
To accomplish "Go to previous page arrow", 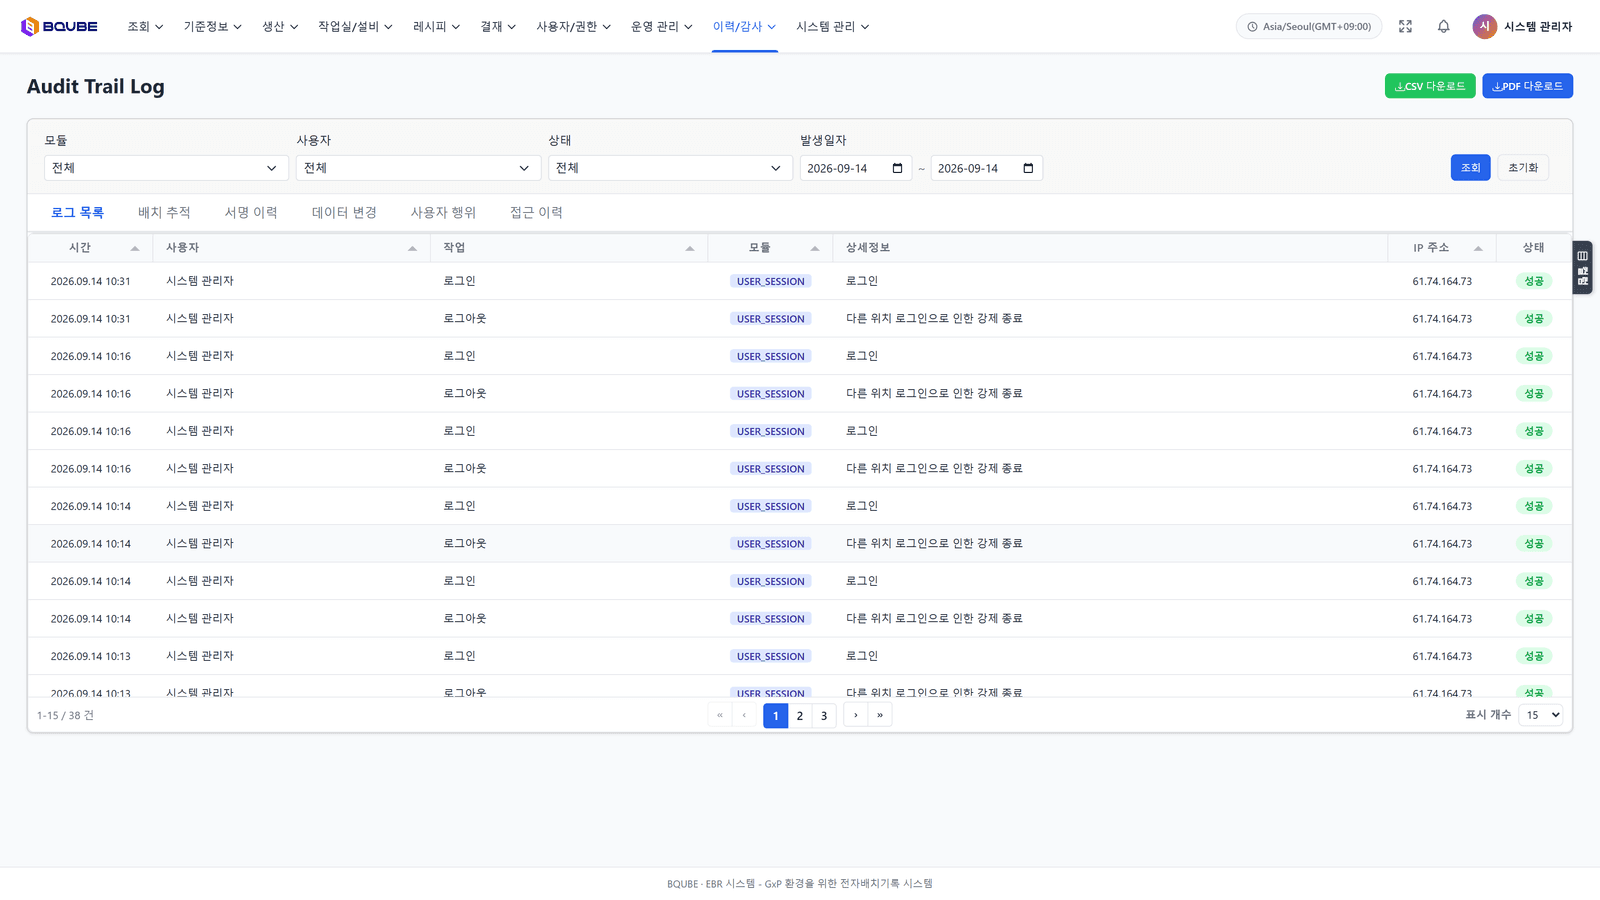I will coord(744,715).
